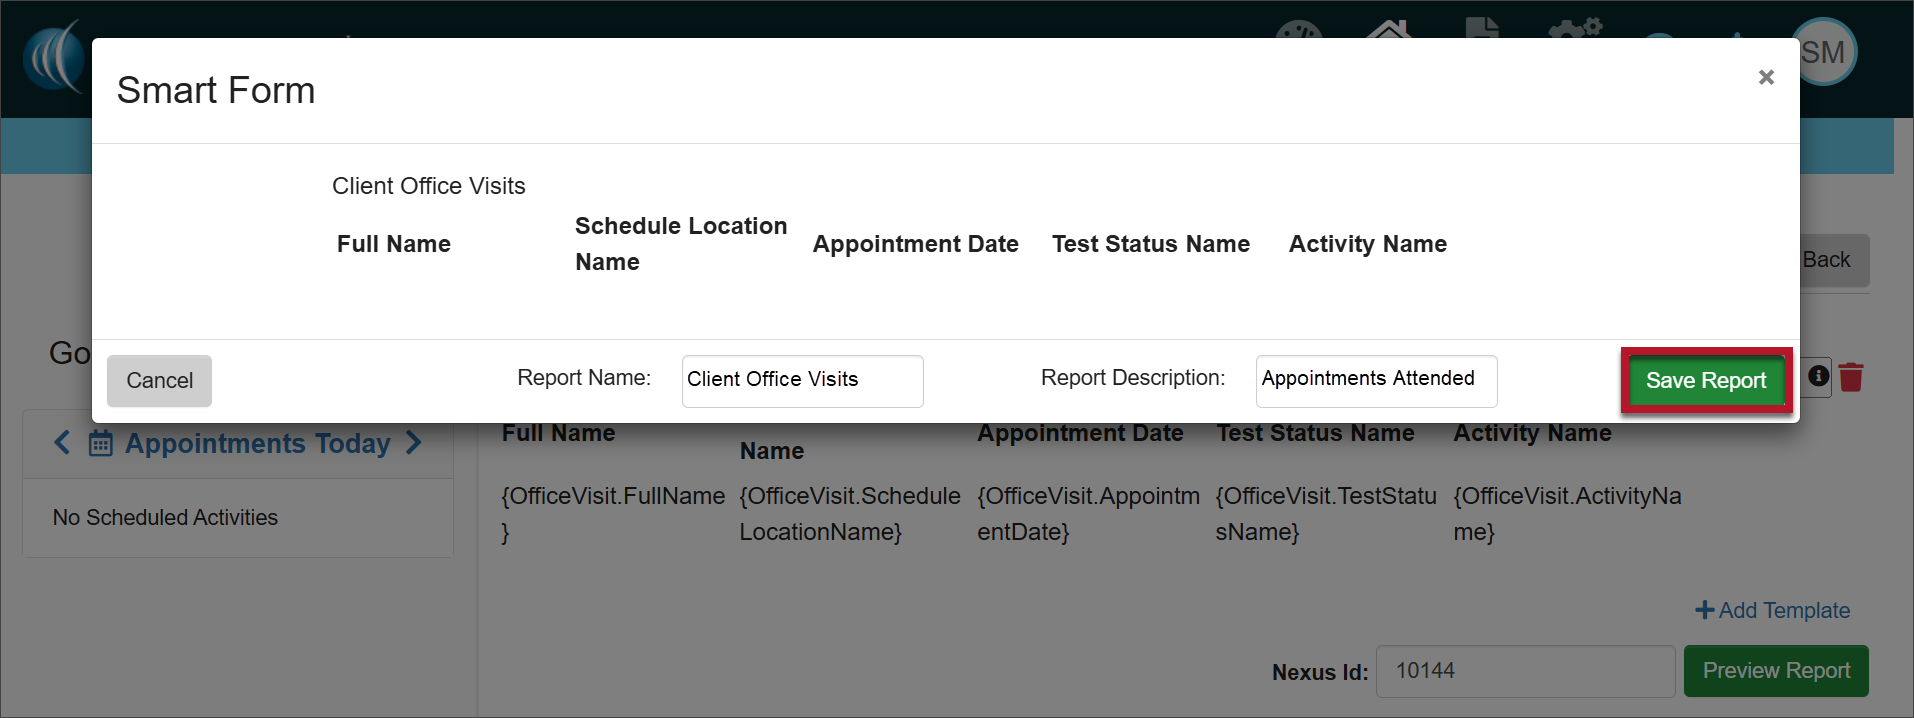Screen dimensions: 1914x718
Task: Click the Save Report button
Action: point(1705,381)
